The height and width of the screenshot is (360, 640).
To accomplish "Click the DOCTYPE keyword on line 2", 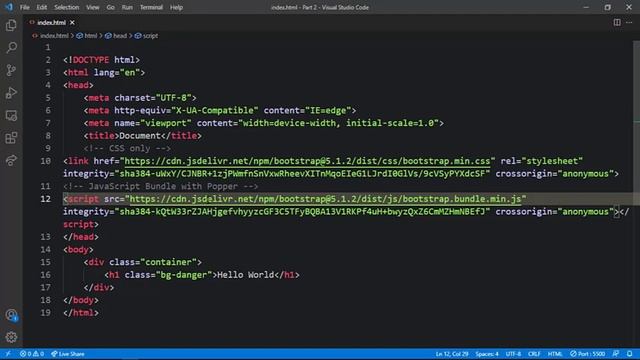I will pyautogui.click(x=91, y=60).
